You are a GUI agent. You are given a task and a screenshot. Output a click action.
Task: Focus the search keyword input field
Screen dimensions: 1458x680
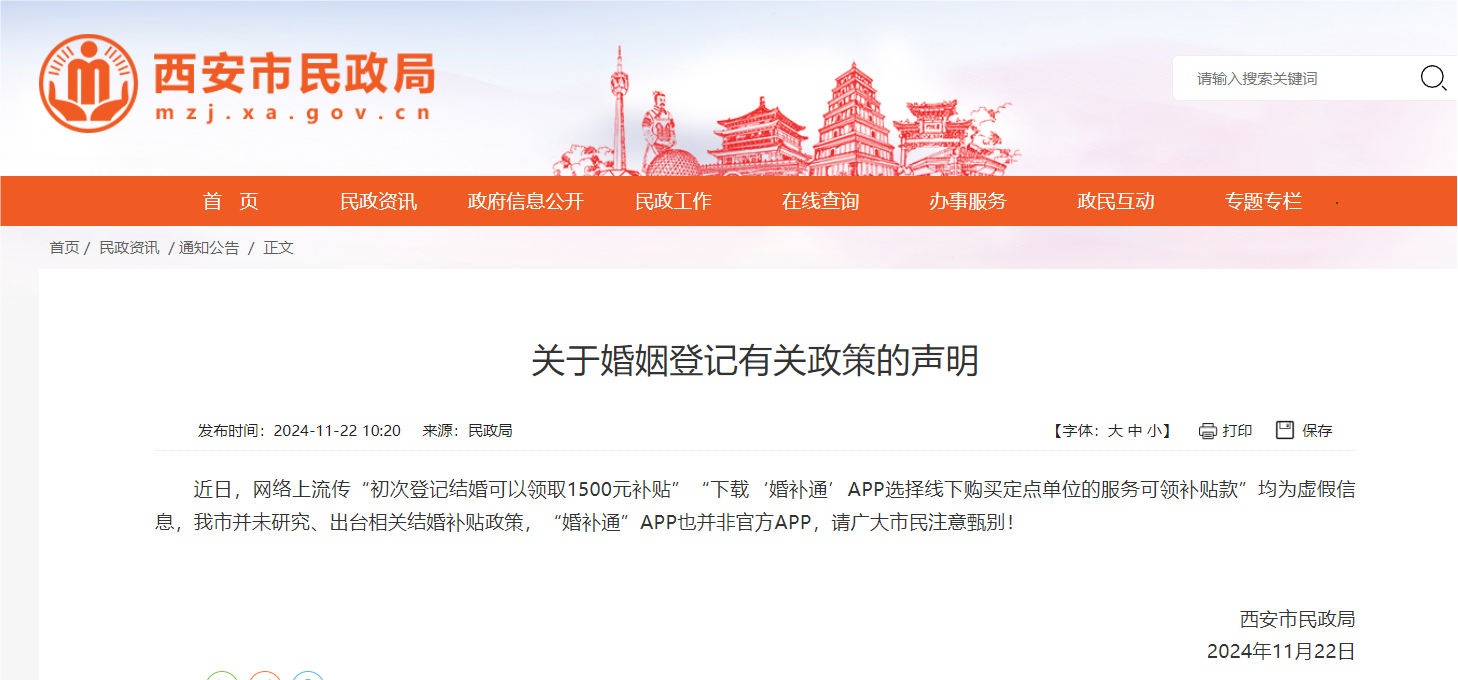click(1300, 78)
